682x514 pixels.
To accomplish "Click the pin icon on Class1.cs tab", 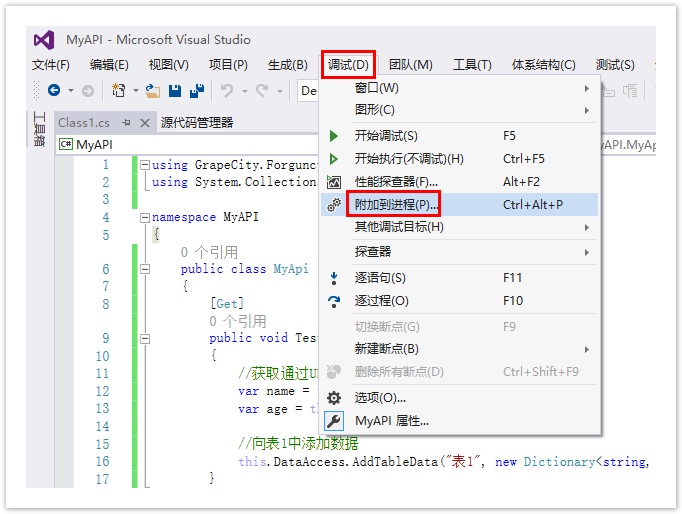I will click(x=127, y=123).
